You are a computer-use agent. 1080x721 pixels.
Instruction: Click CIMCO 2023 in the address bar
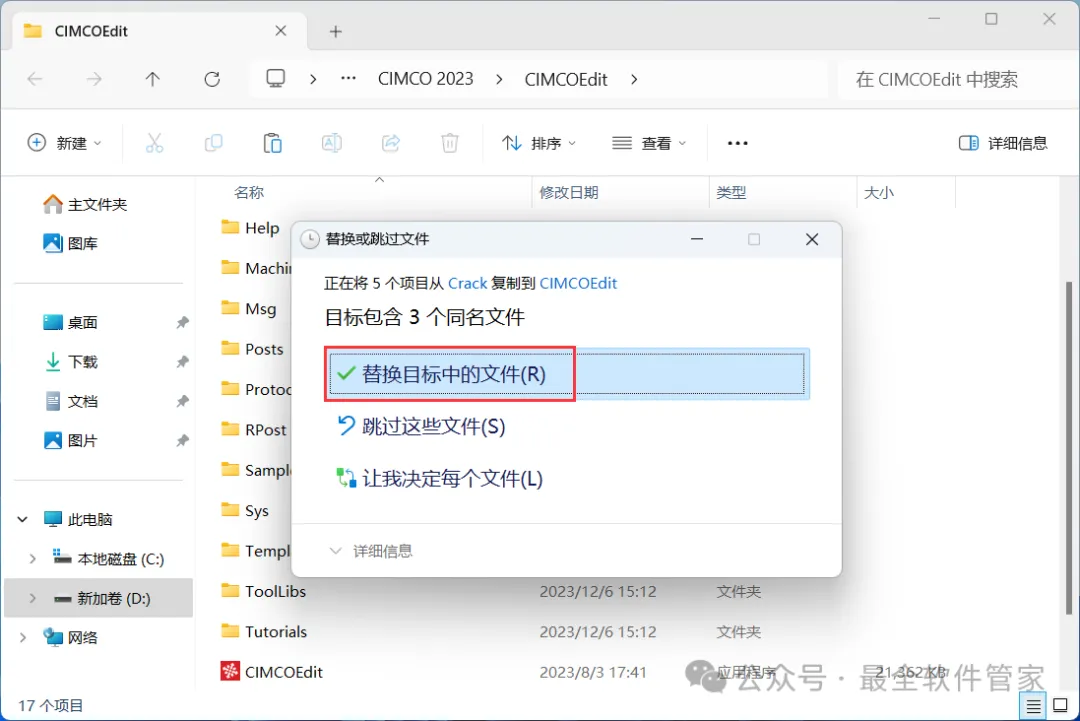click(x=426, y=79)
